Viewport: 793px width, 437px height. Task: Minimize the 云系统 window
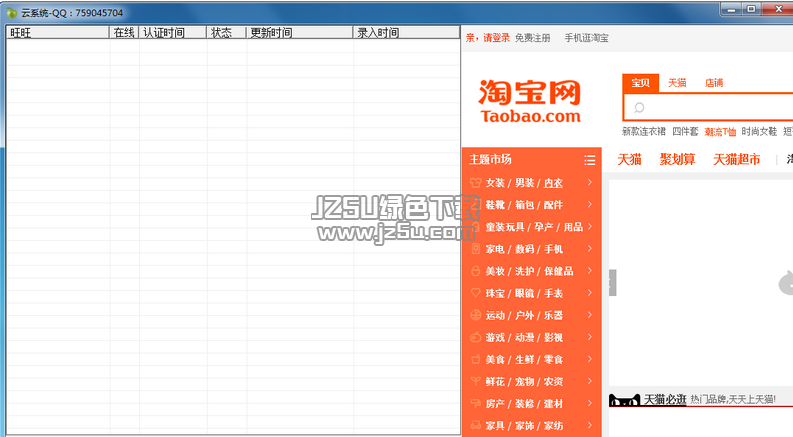point(731,9)
